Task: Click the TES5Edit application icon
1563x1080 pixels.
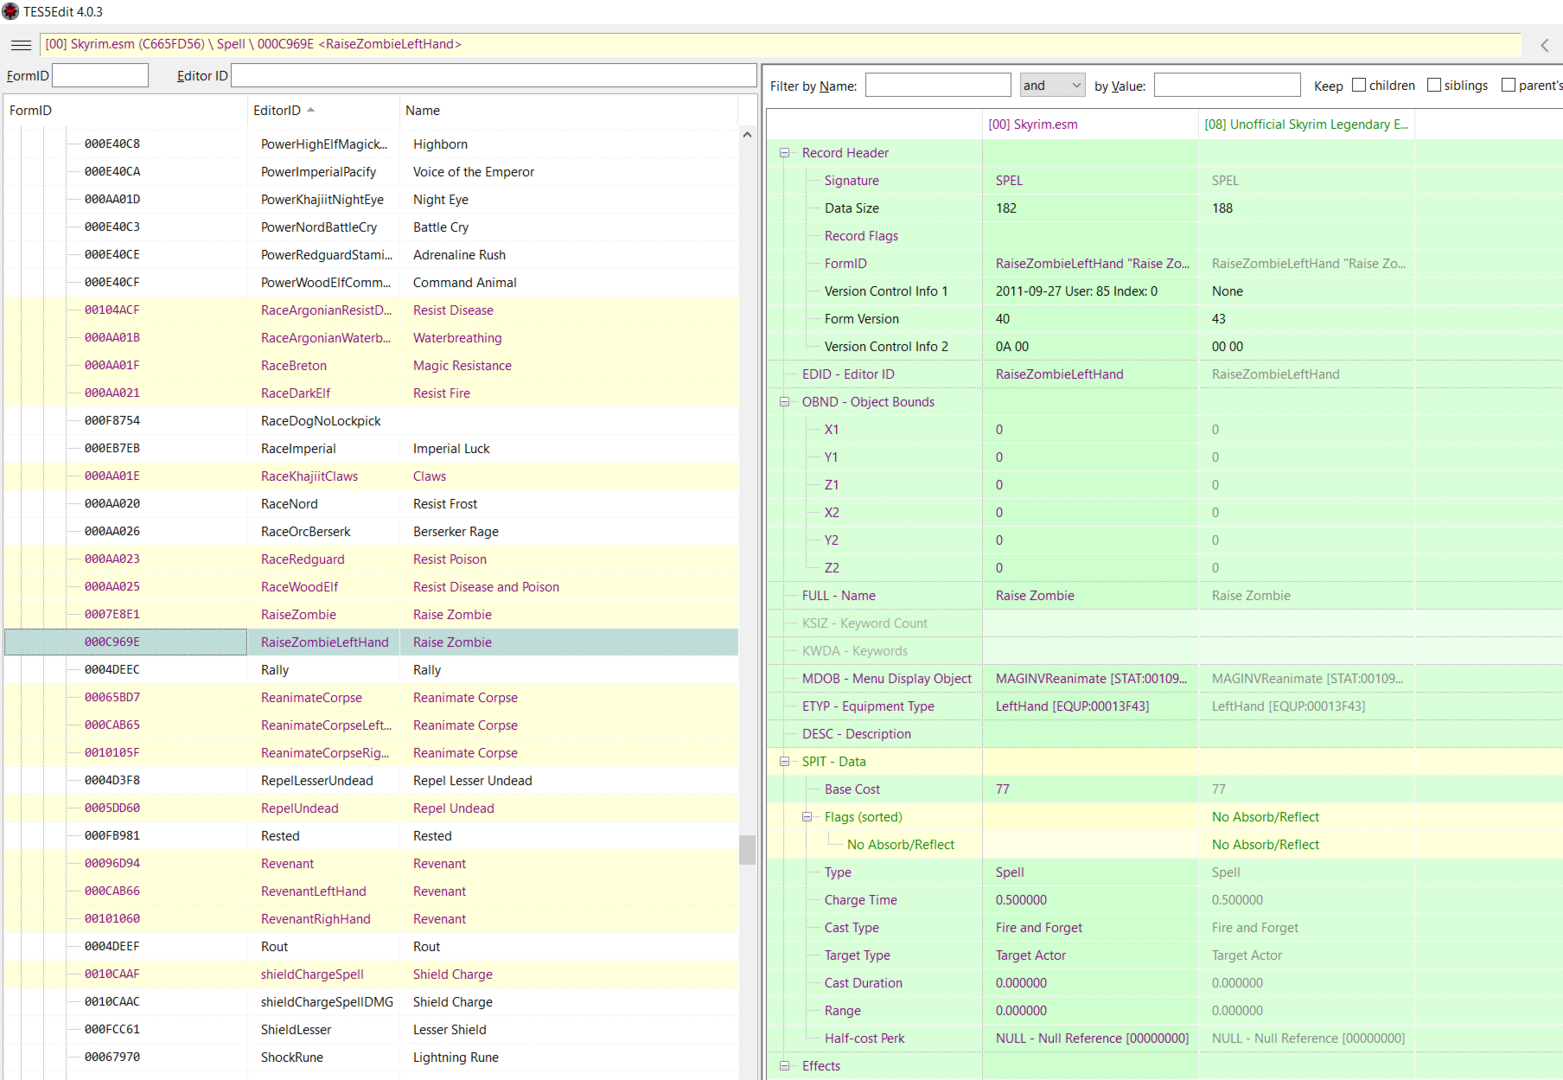Action: (10, 11)
